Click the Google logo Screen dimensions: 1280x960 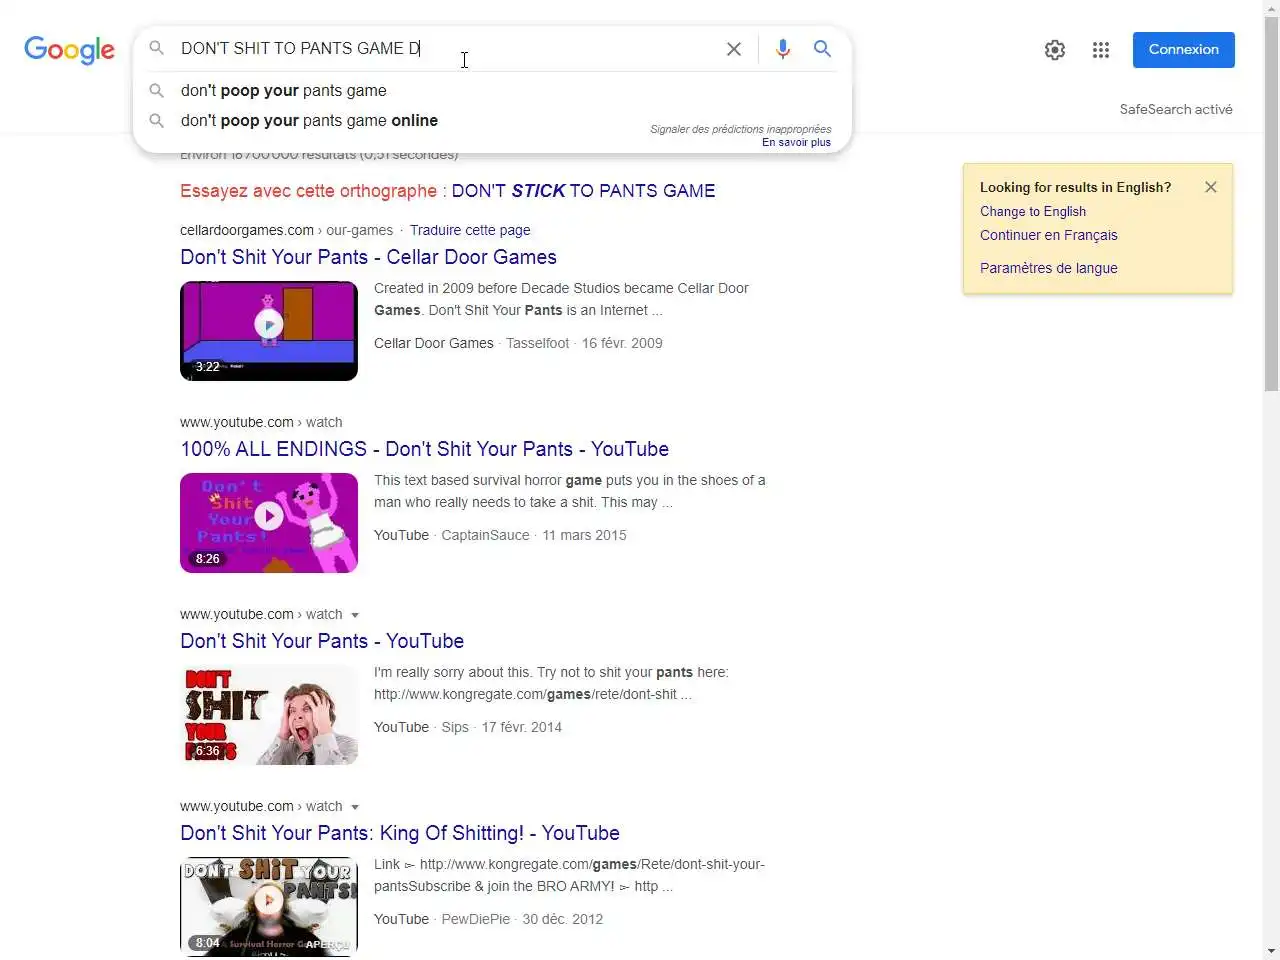point(69,50)
